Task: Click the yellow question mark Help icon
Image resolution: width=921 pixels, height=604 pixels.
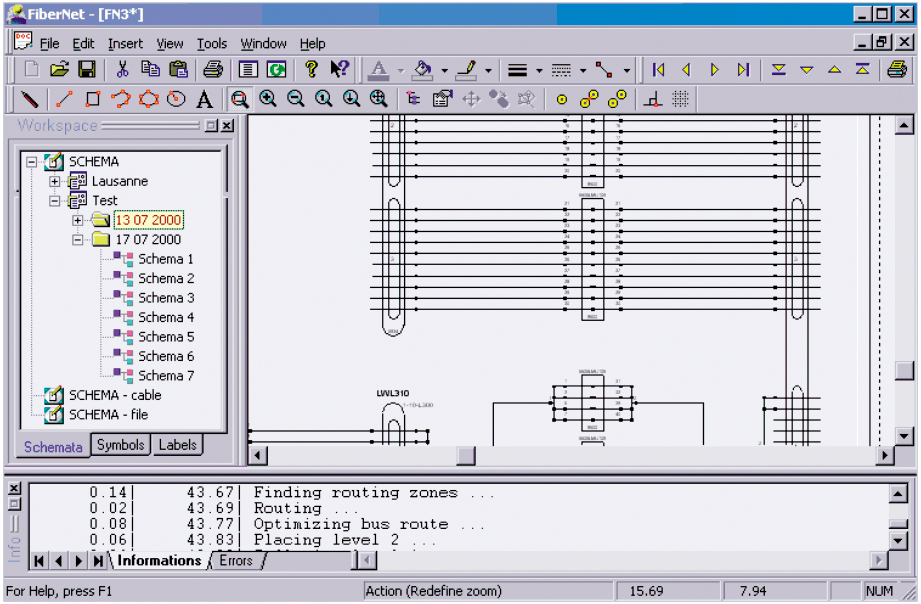Action: [311, 69]
